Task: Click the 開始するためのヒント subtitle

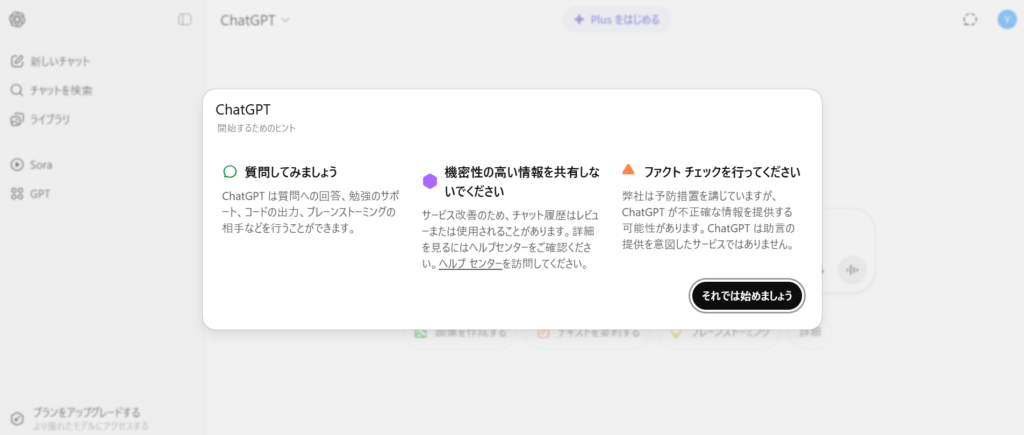Action: pos(256,129)
